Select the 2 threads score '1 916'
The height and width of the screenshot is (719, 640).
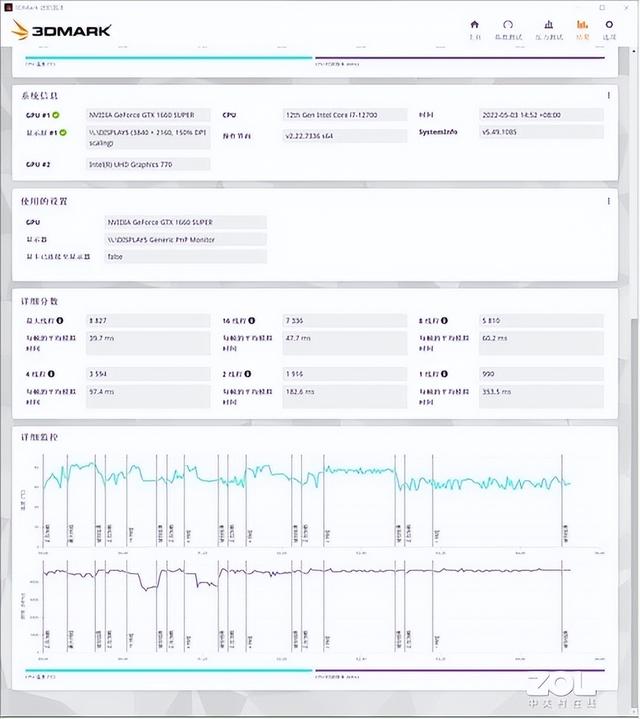point(345,374)
